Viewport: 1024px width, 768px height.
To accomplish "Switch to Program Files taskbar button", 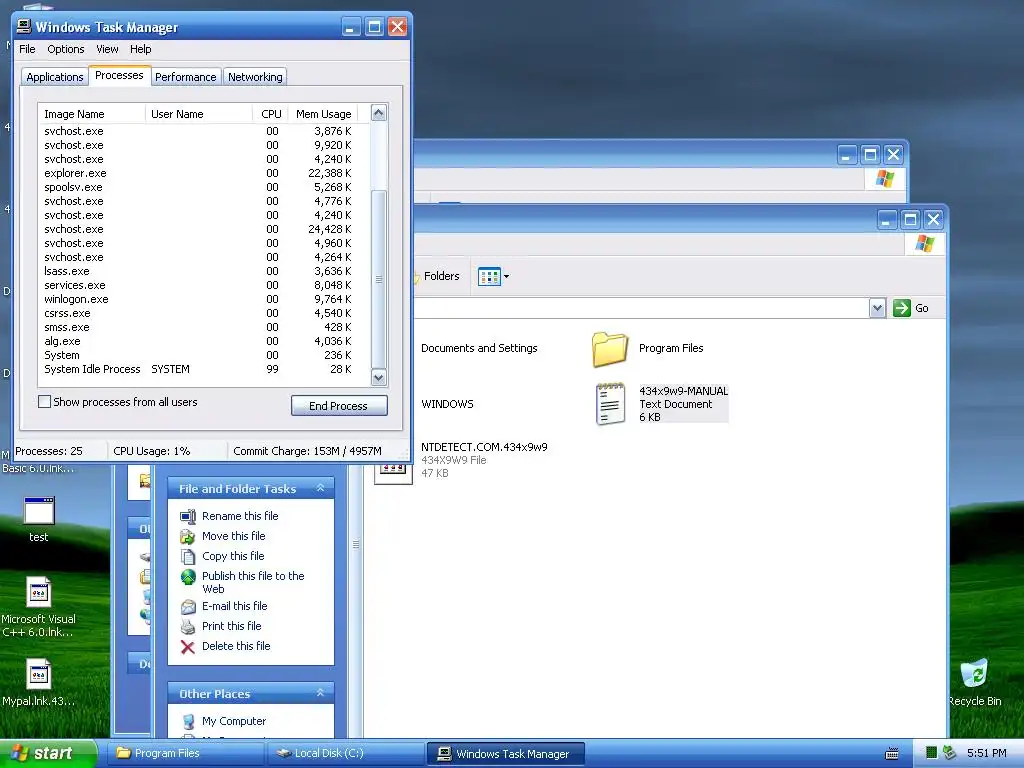I will pyautogui.click(x=187, y=754).
